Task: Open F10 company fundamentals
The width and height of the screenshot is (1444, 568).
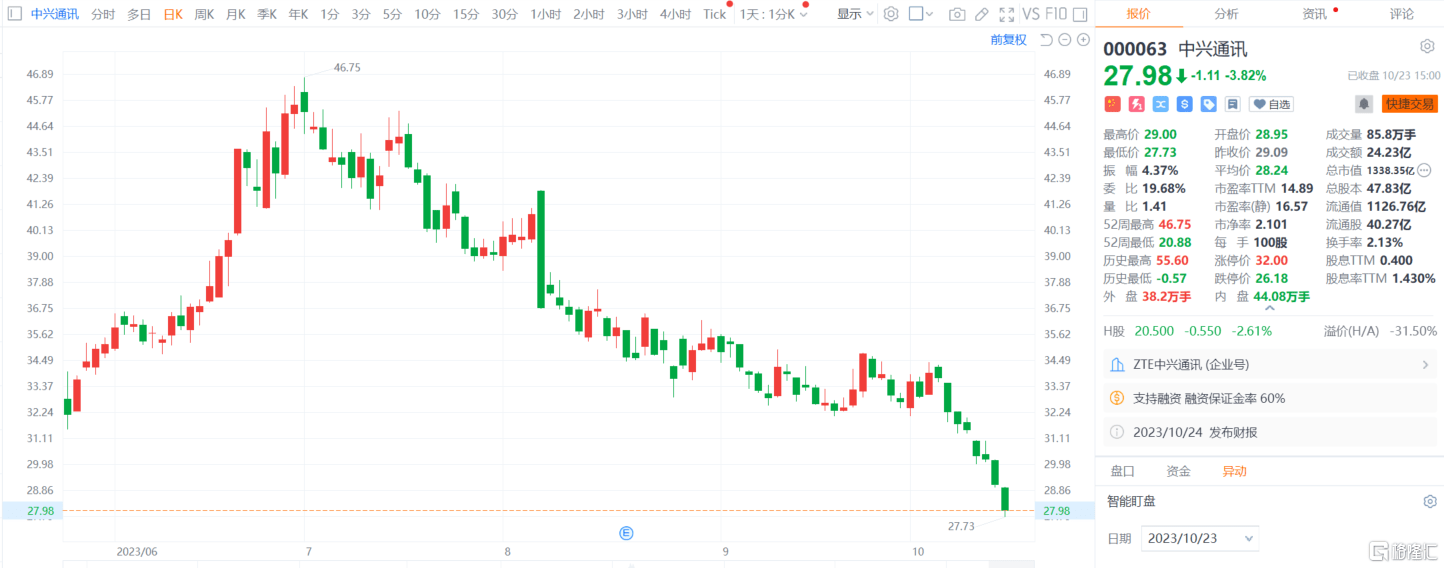Action: [1057, 15]
